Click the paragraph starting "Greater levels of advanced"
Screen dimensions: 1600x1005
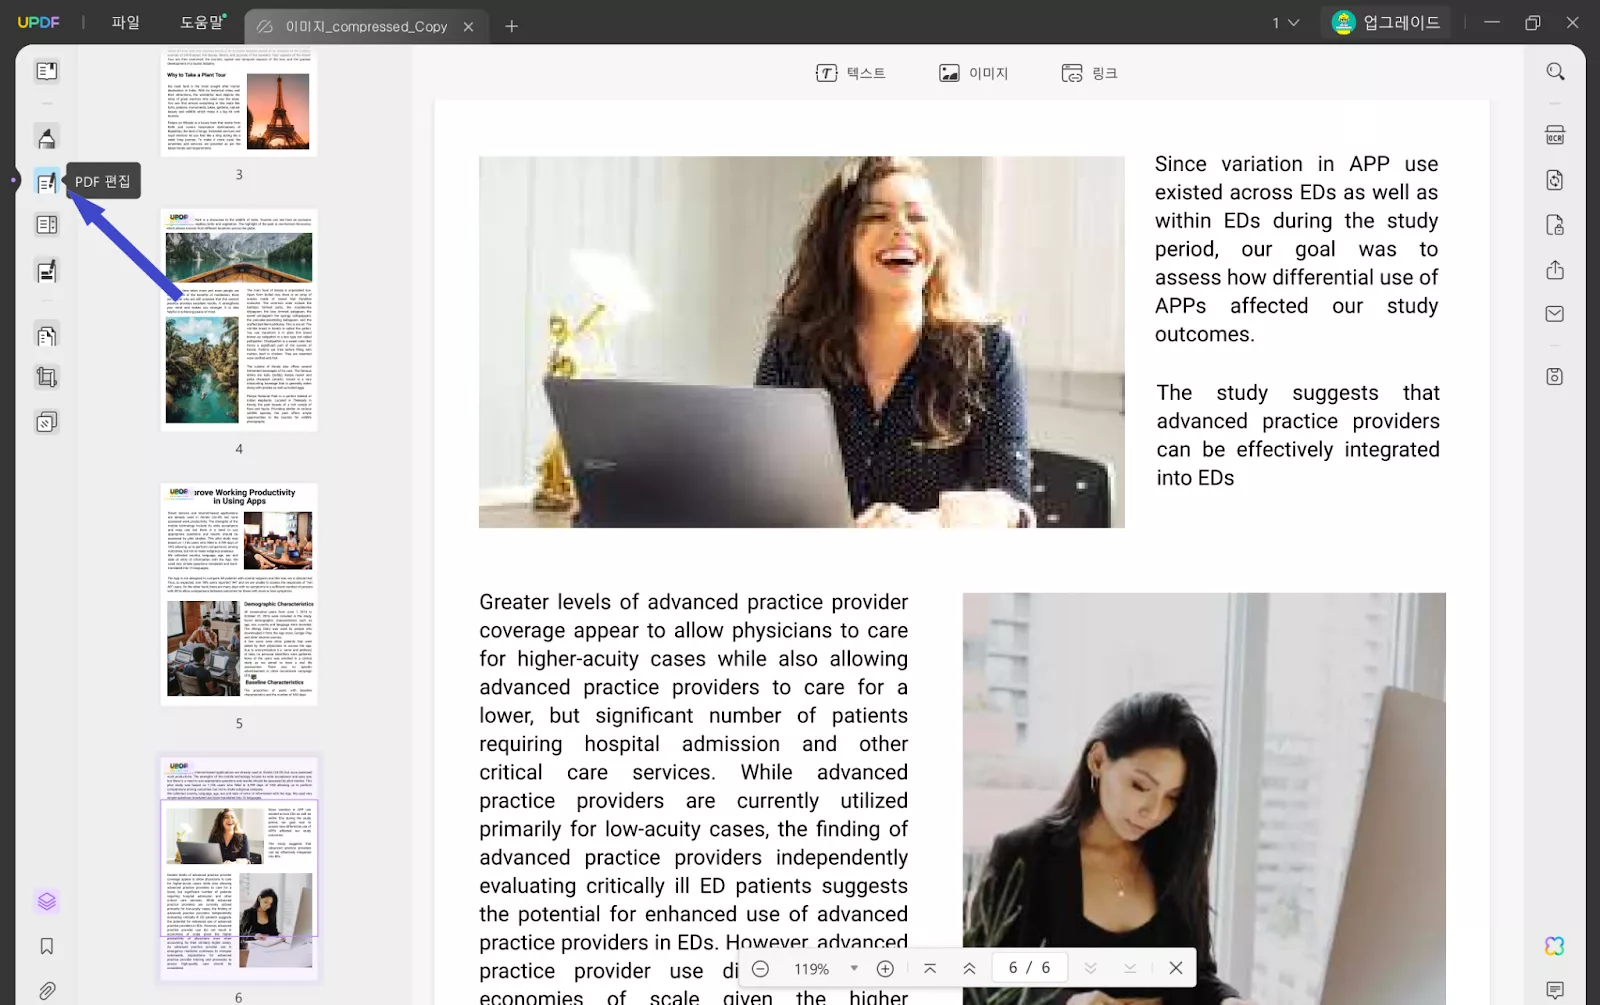tap(693, 797)
